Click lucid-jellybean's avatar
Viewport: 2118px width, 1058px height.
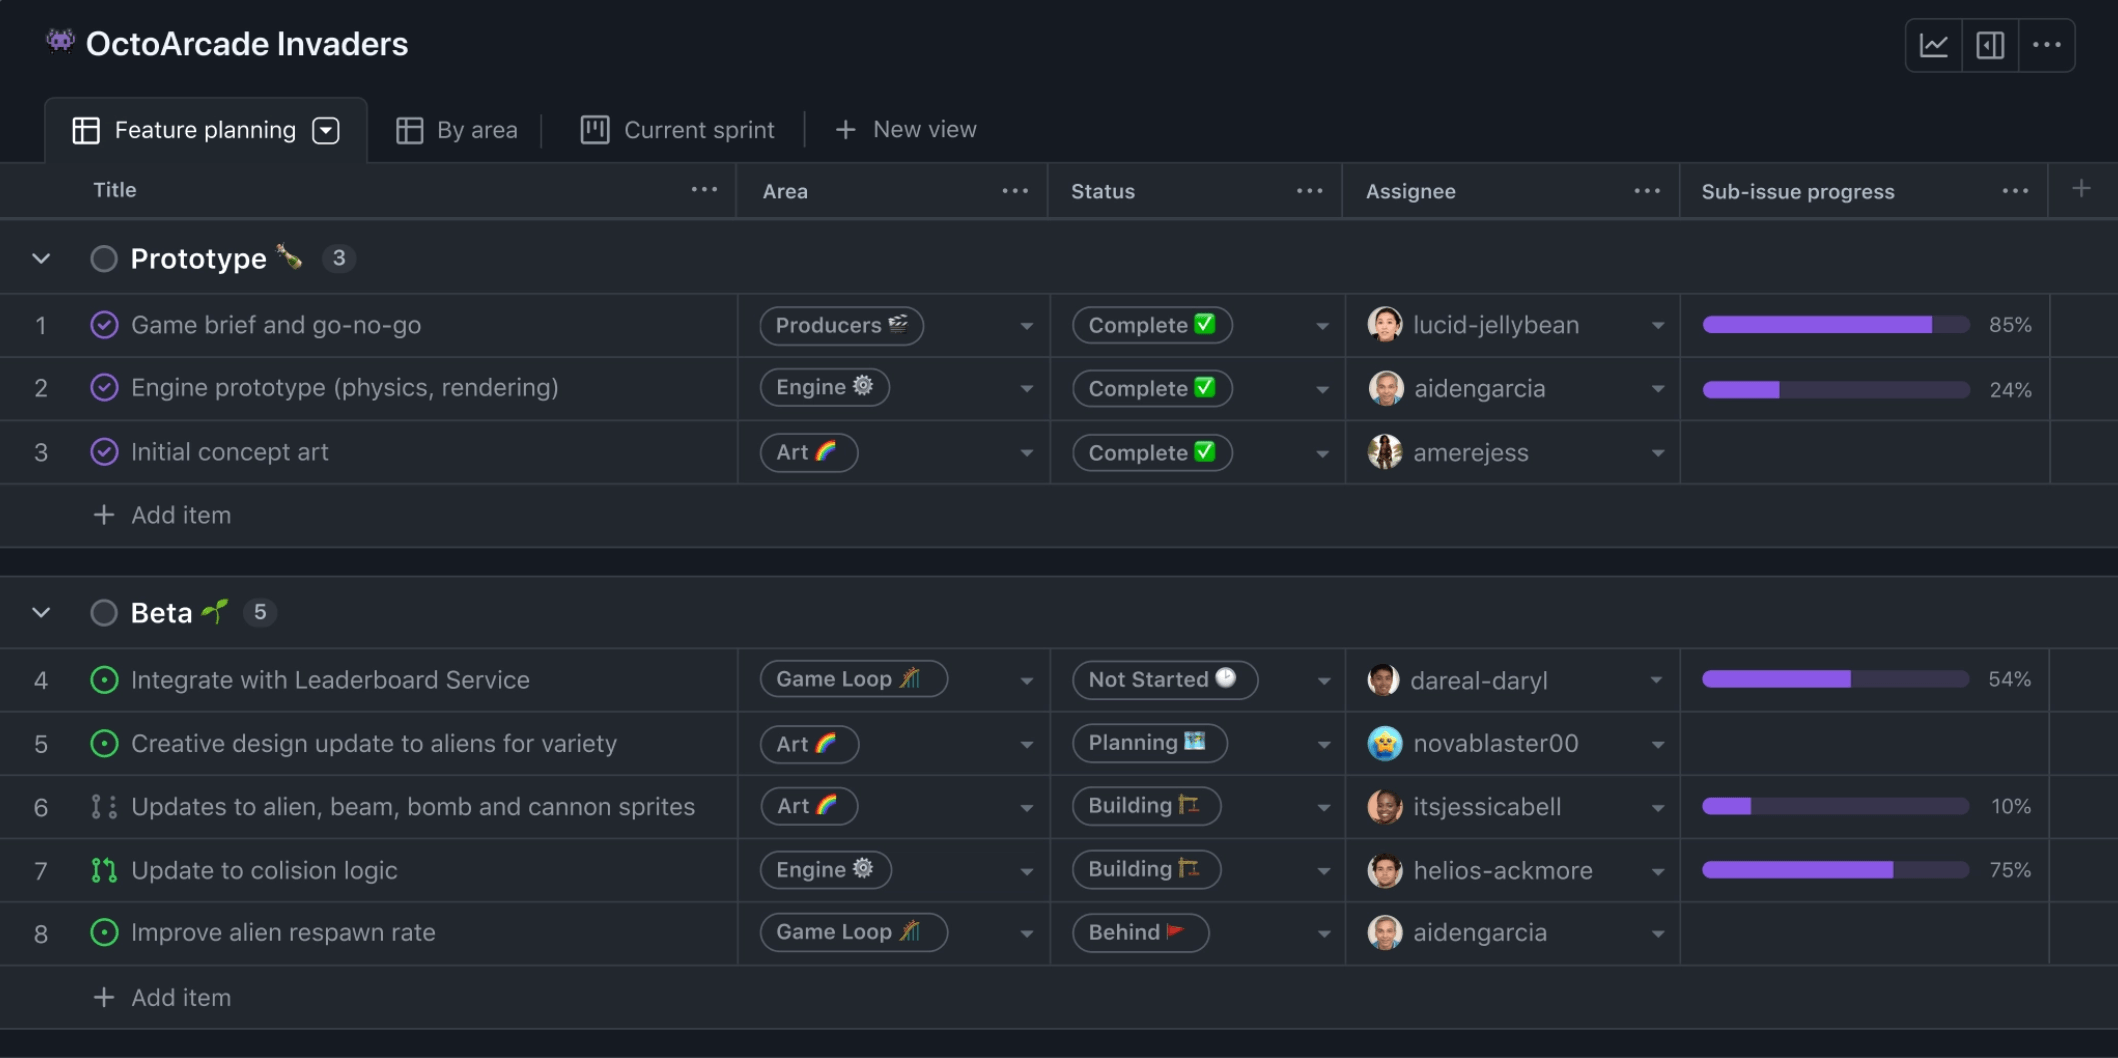tap(1385, 325)
